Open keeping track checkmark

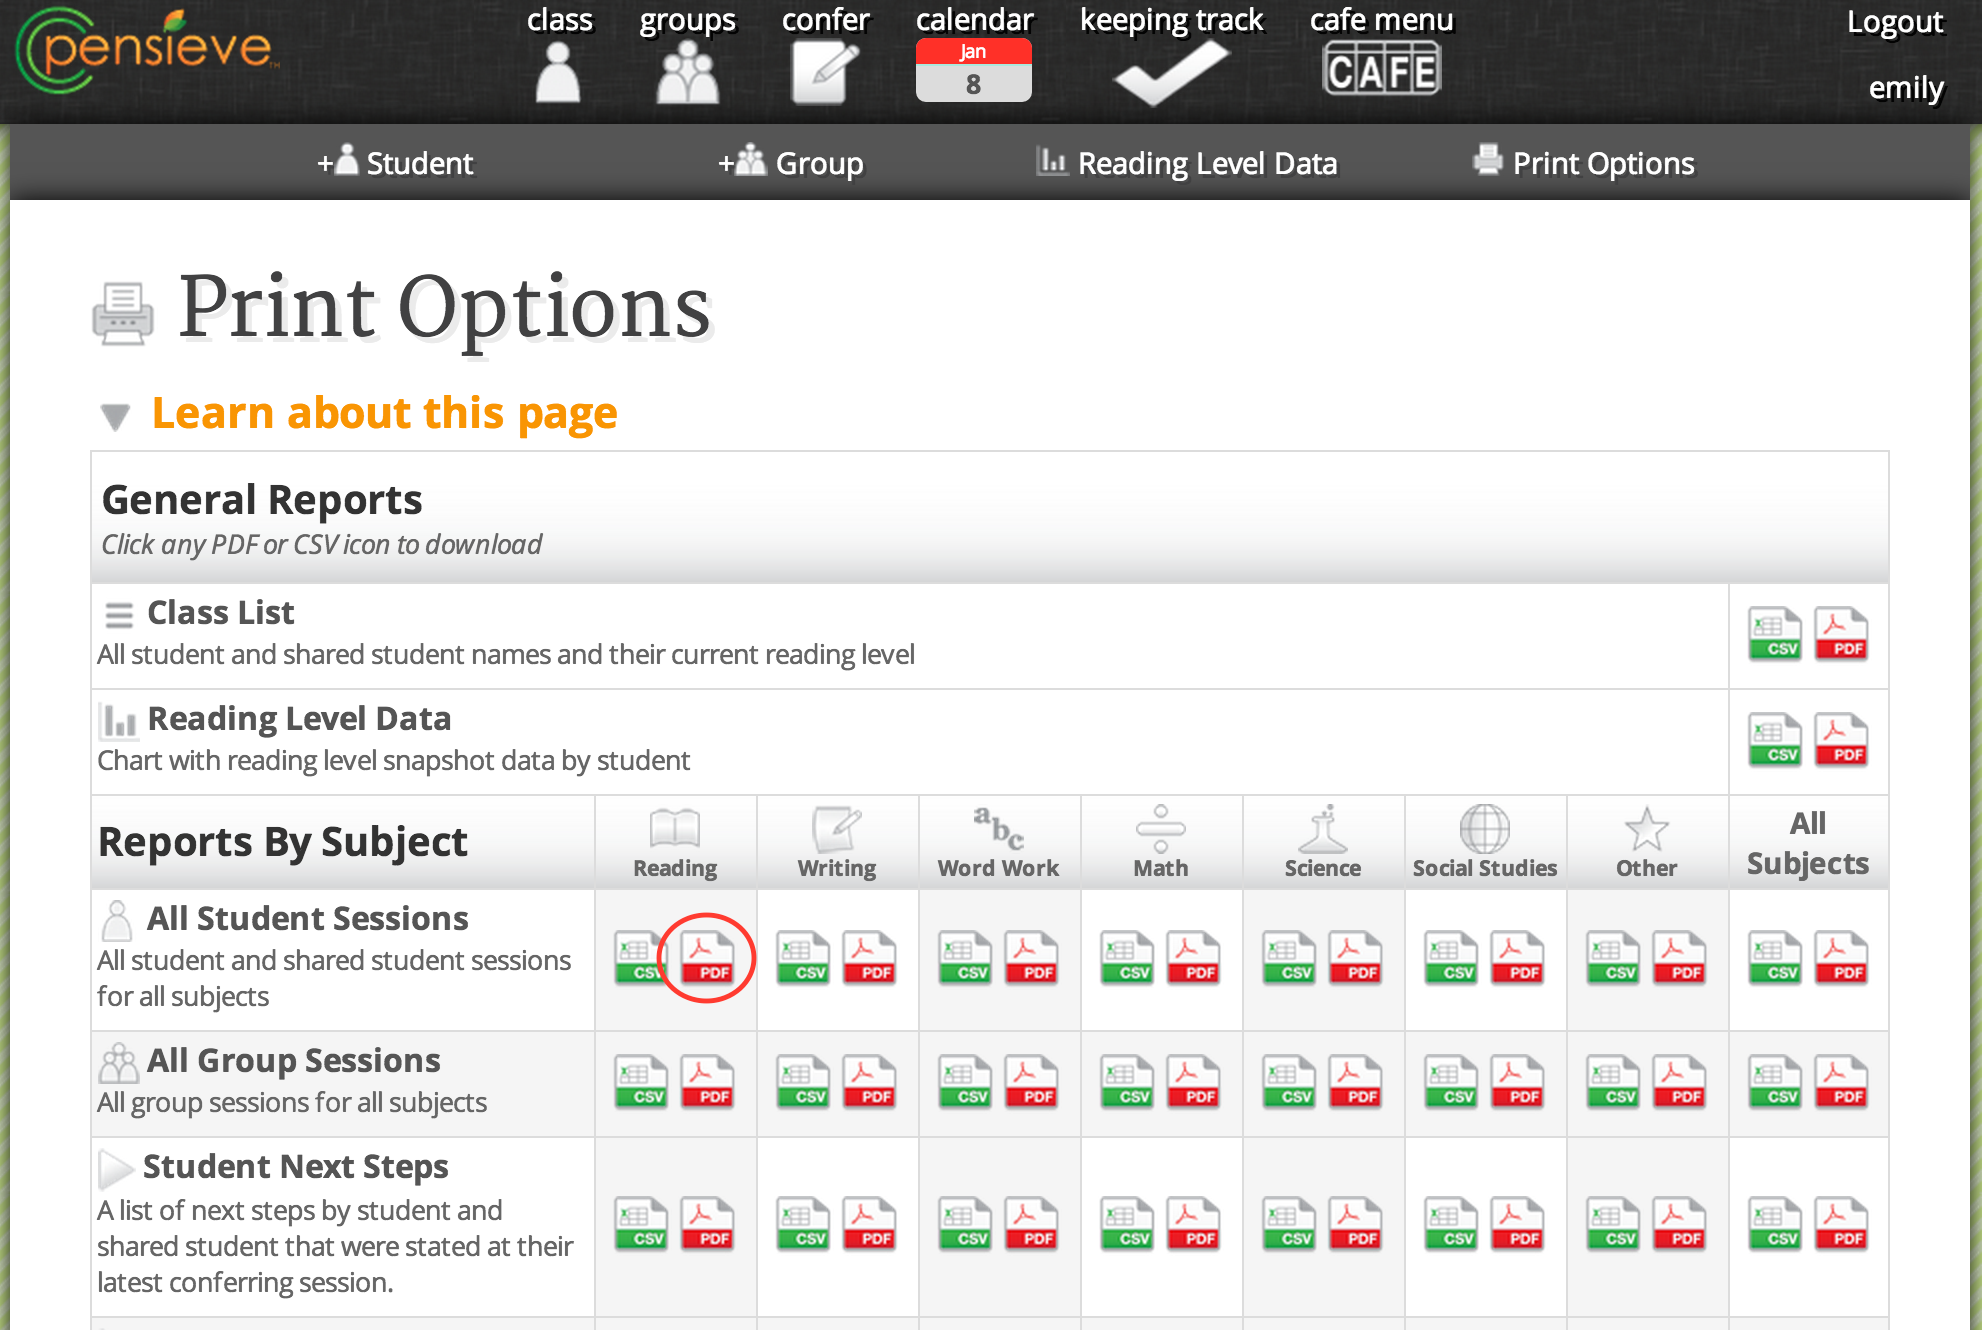[1170, 72]
